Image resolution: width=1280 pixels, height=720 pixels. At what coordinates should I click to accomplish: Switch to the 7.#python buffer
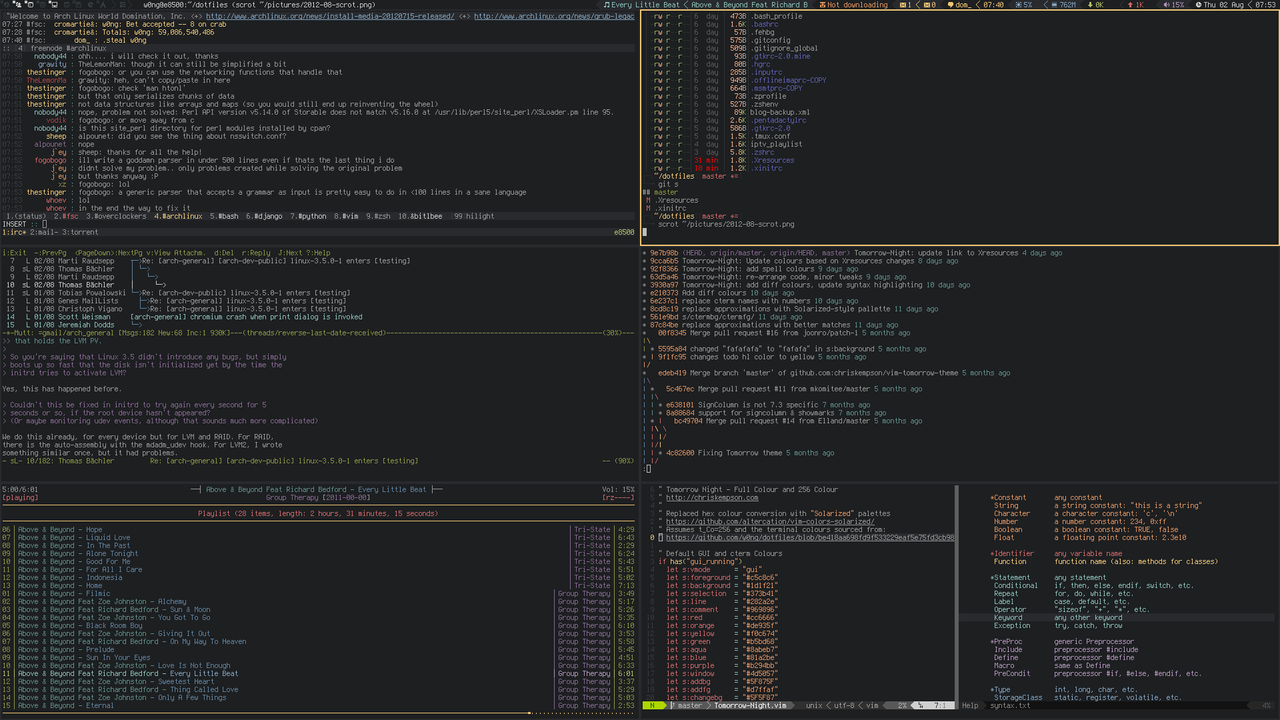pyautogui.click(x=308, y=216)
